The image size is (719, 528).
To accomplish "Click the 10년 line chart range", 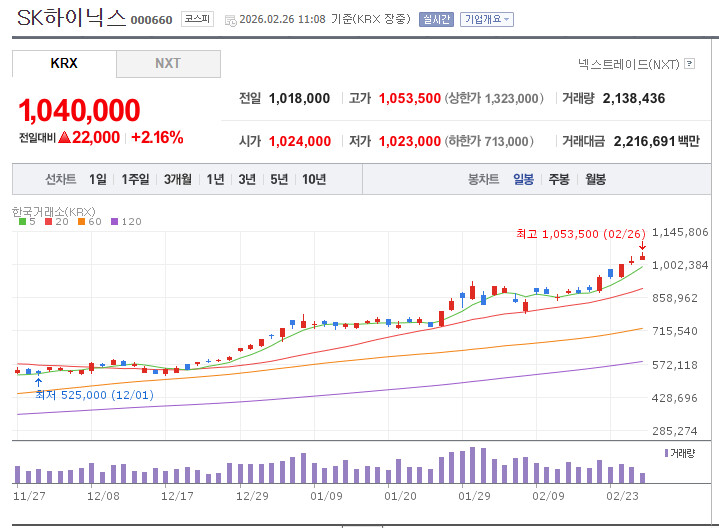I will [x=313, y=179].
